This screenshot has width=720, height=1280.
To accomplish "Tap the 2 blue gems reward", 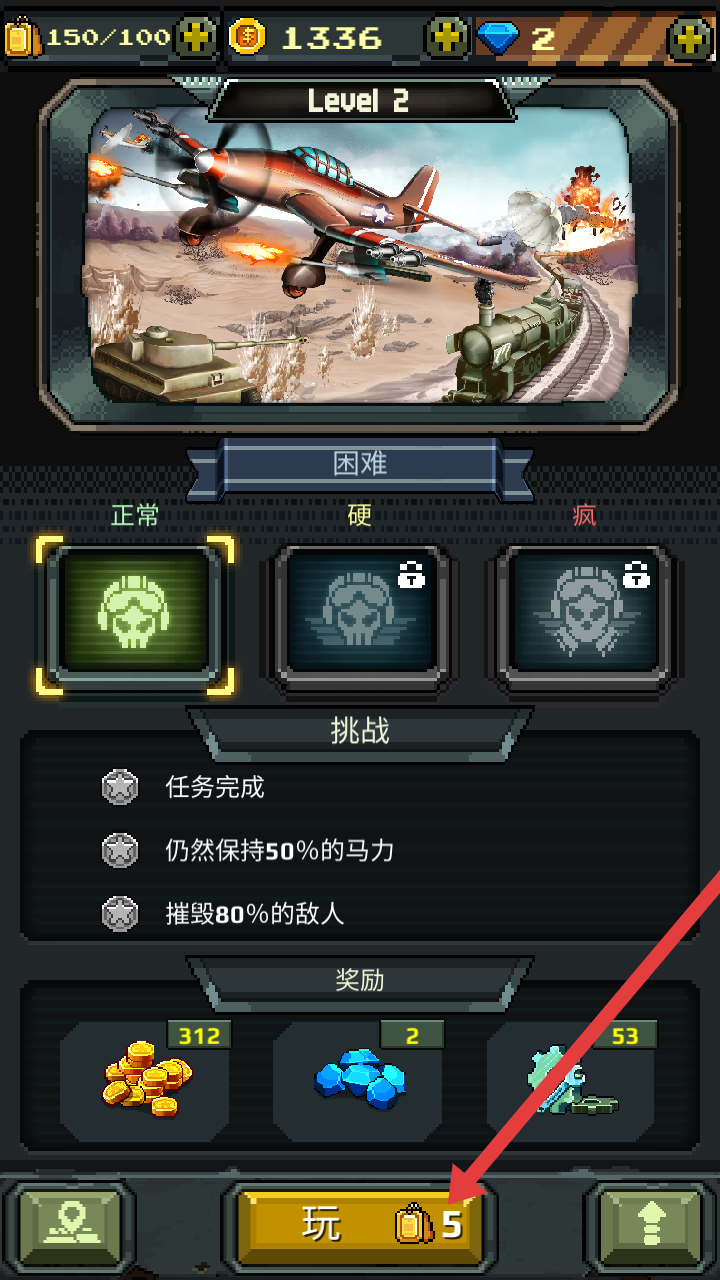I will pyautogui.click(x=359, y=1080).
